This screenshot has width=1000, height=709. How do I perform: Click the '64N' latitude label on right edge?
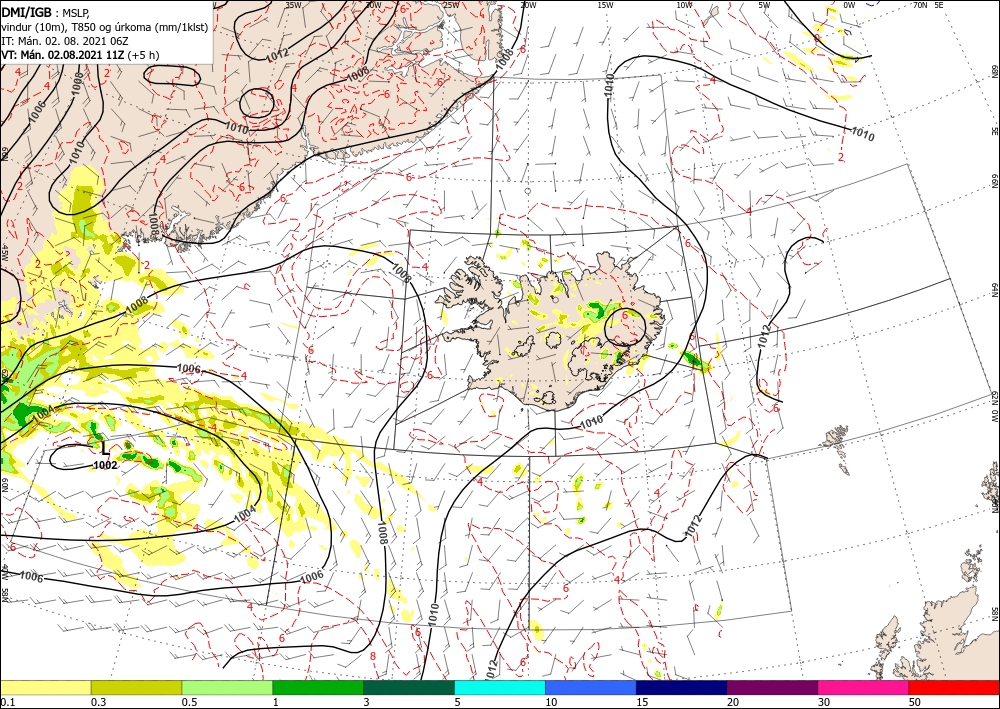pos(994,289)
